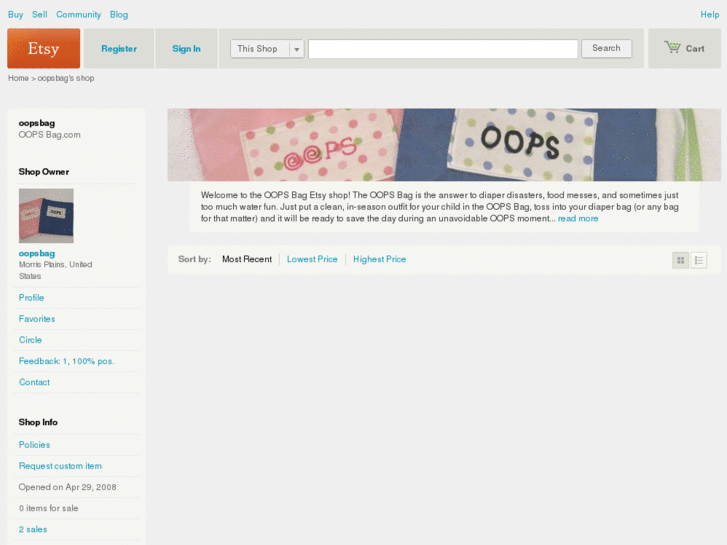Open the 'This Shop' search scope dropdown
The height and width of the screenshot is (545, 727).
[267, 49]
